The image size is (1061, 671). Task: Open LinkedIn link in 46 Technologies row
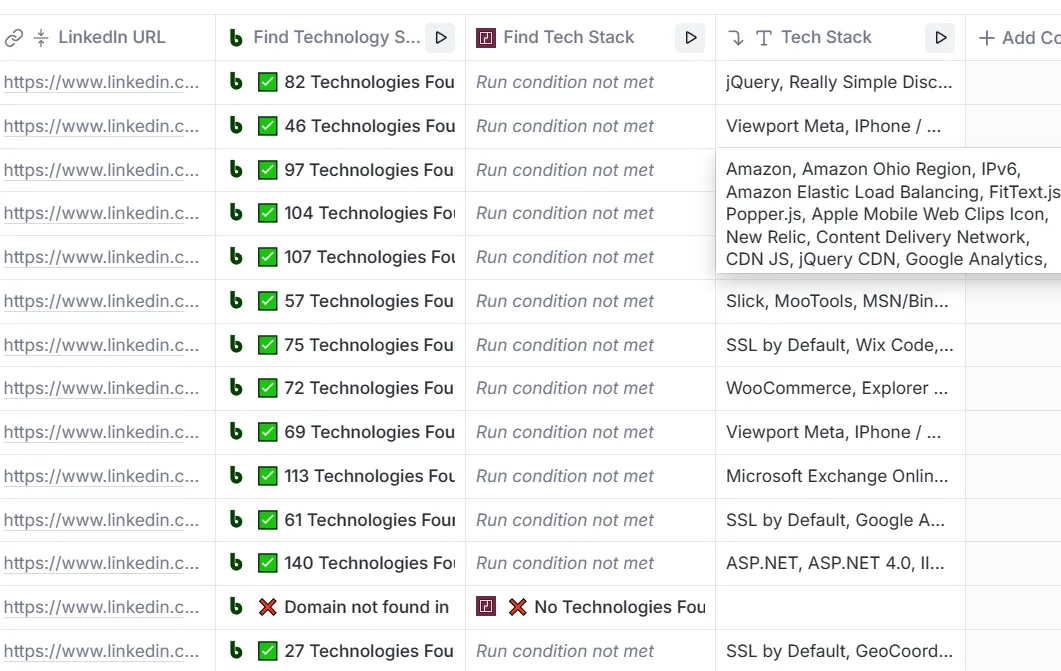coord(101,126)
